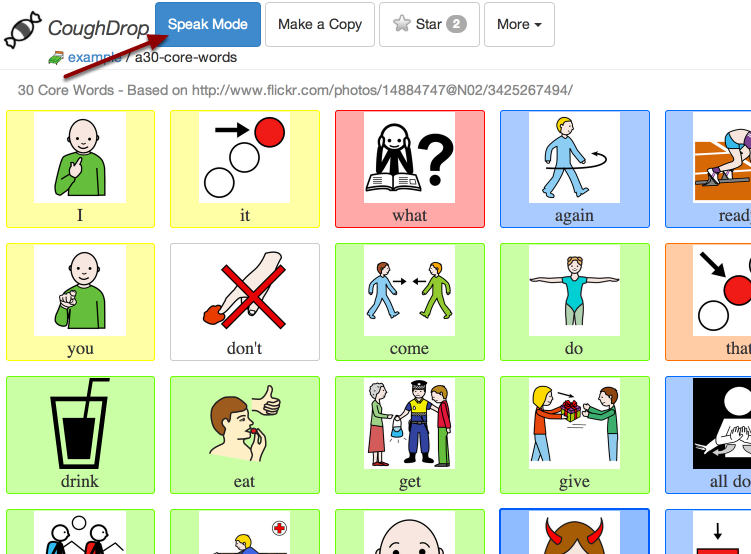Select the "again" walking symbol

(575, 169)
